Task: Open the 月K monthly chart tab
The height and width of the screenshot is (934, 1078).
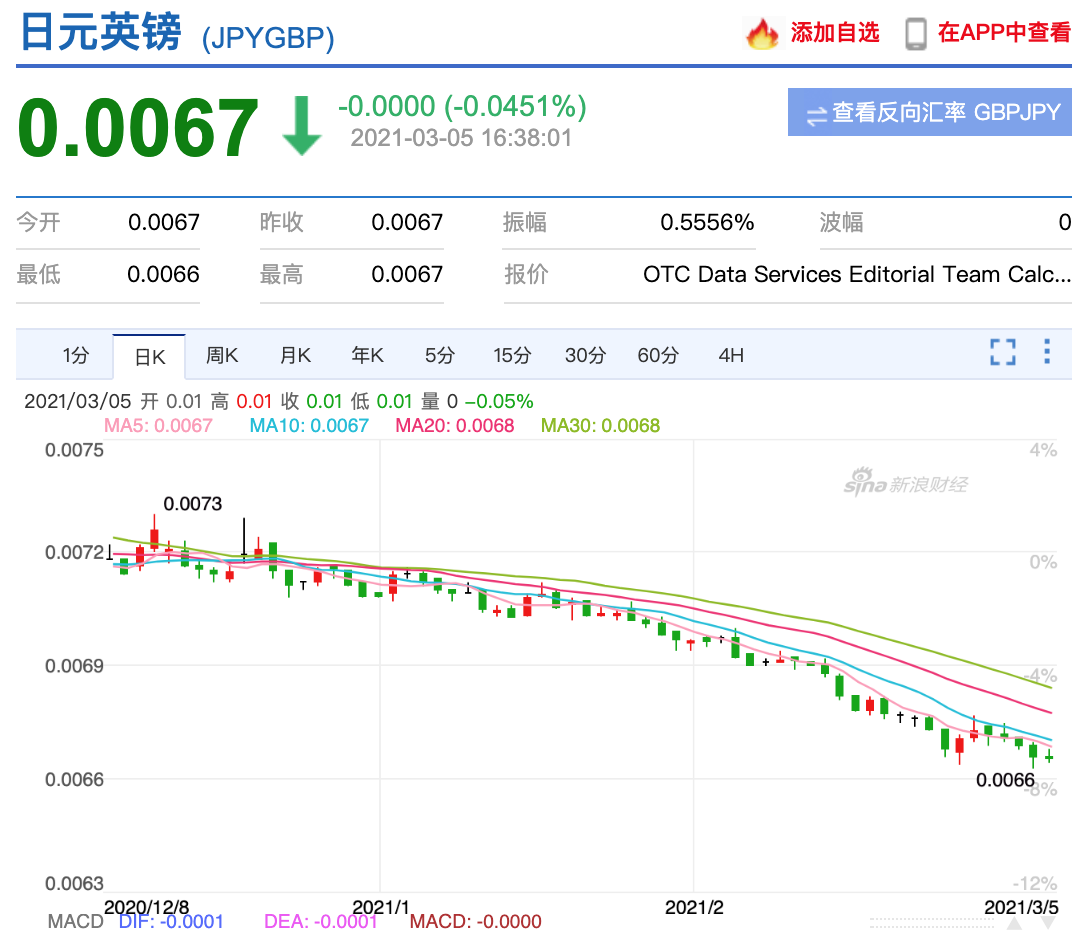Action: pyautogui.click(x=295, y=355)
